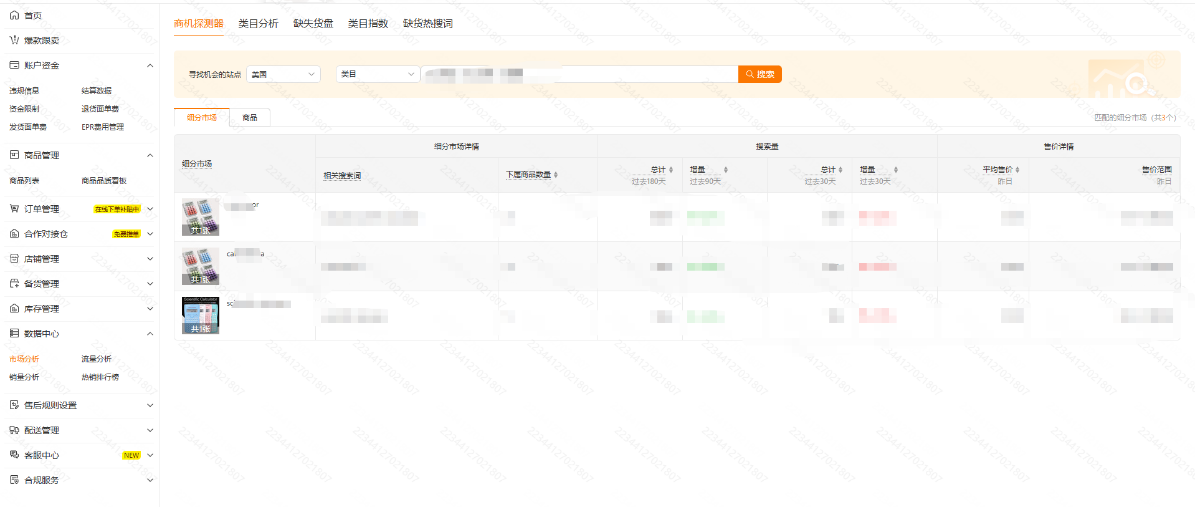Select the 合规服务 document icon
This screenshot has width=1195, height=507.
pyautogui.click(x=14, y=480)
